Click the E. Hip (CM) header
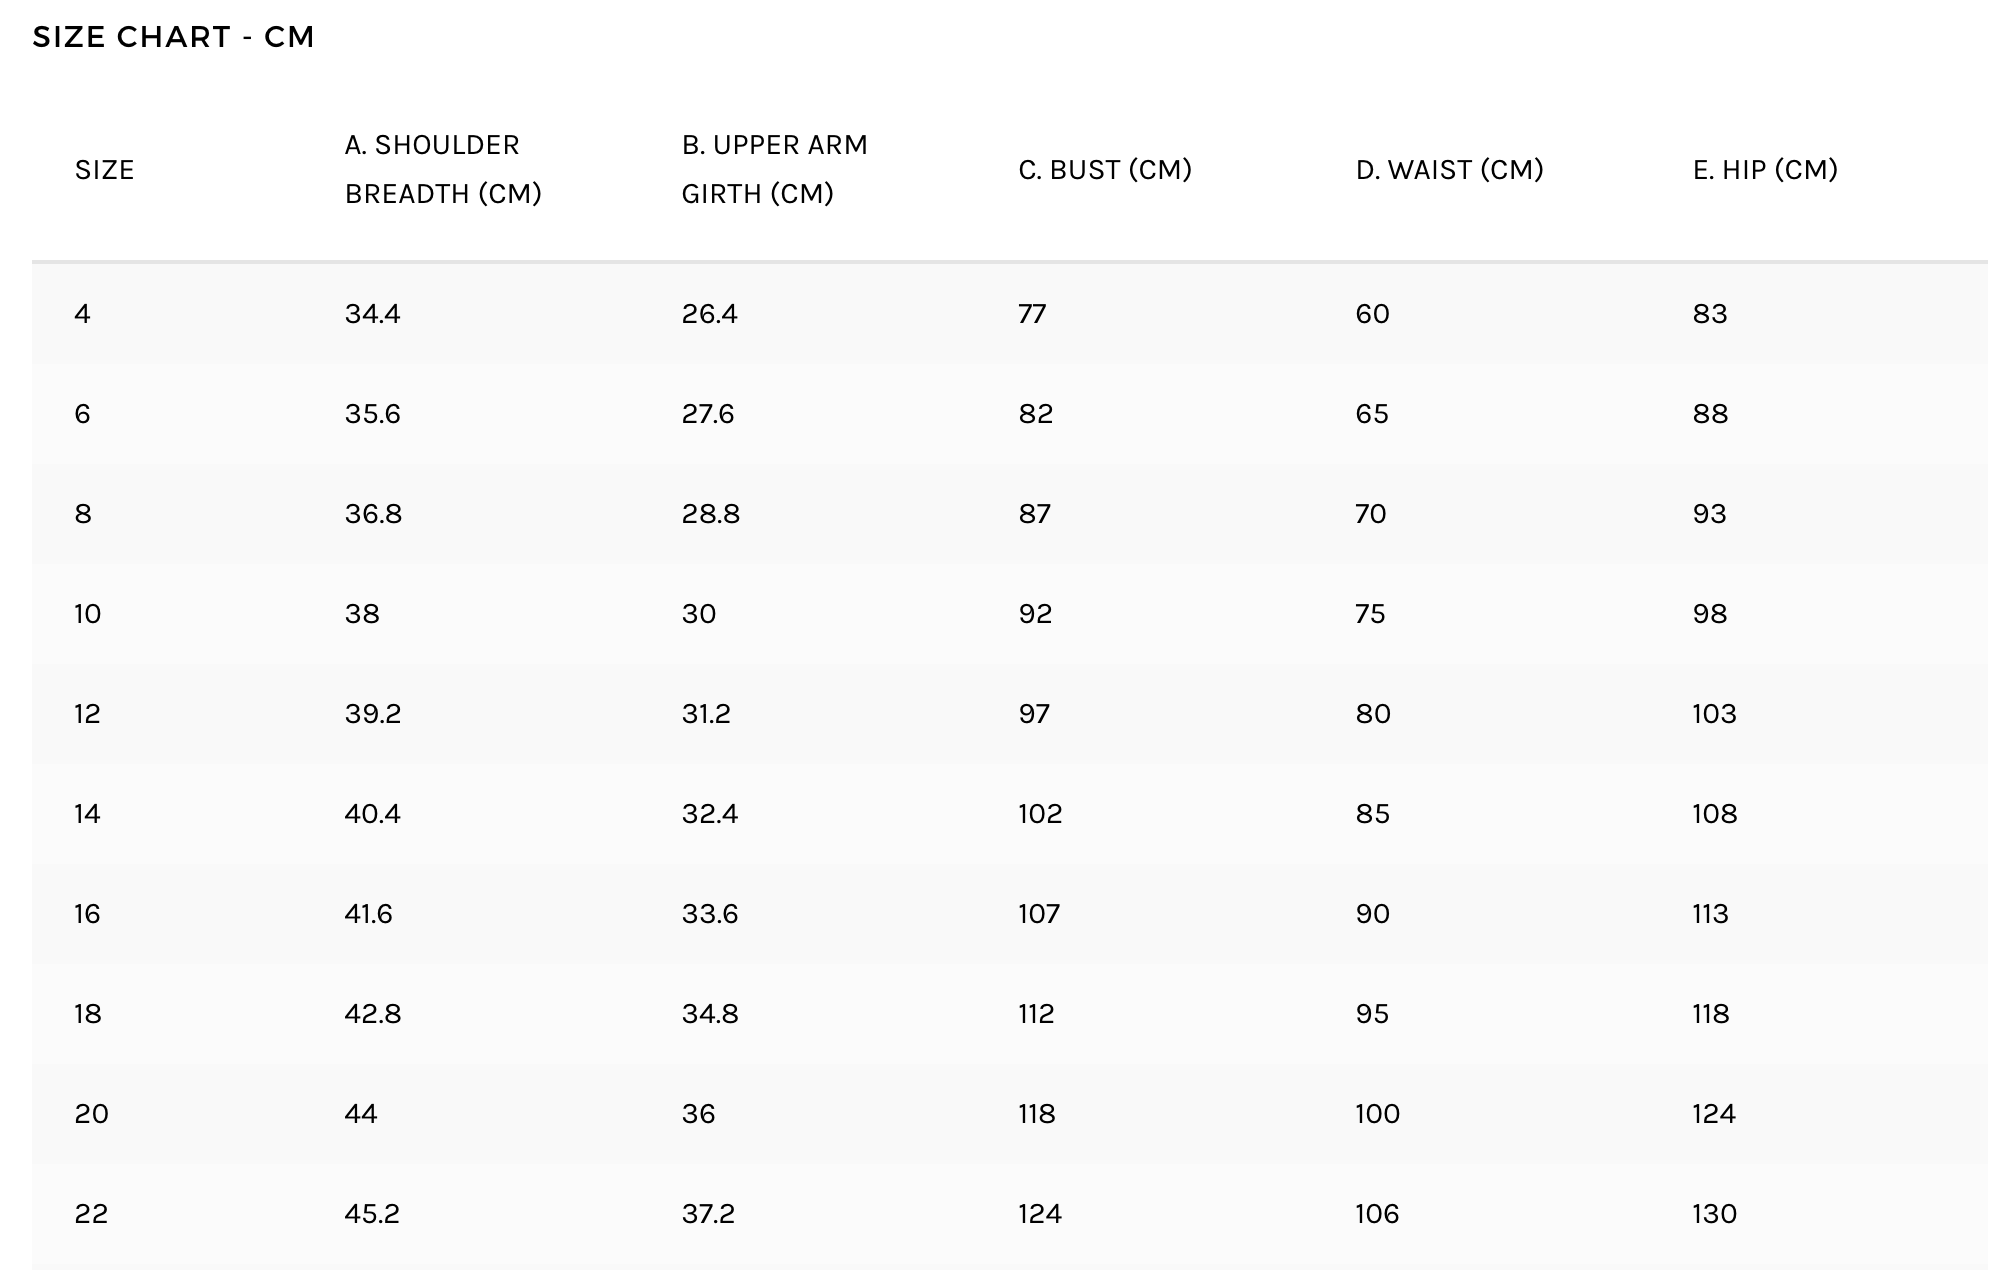 pyautogui.click(x=1765, y=170)
